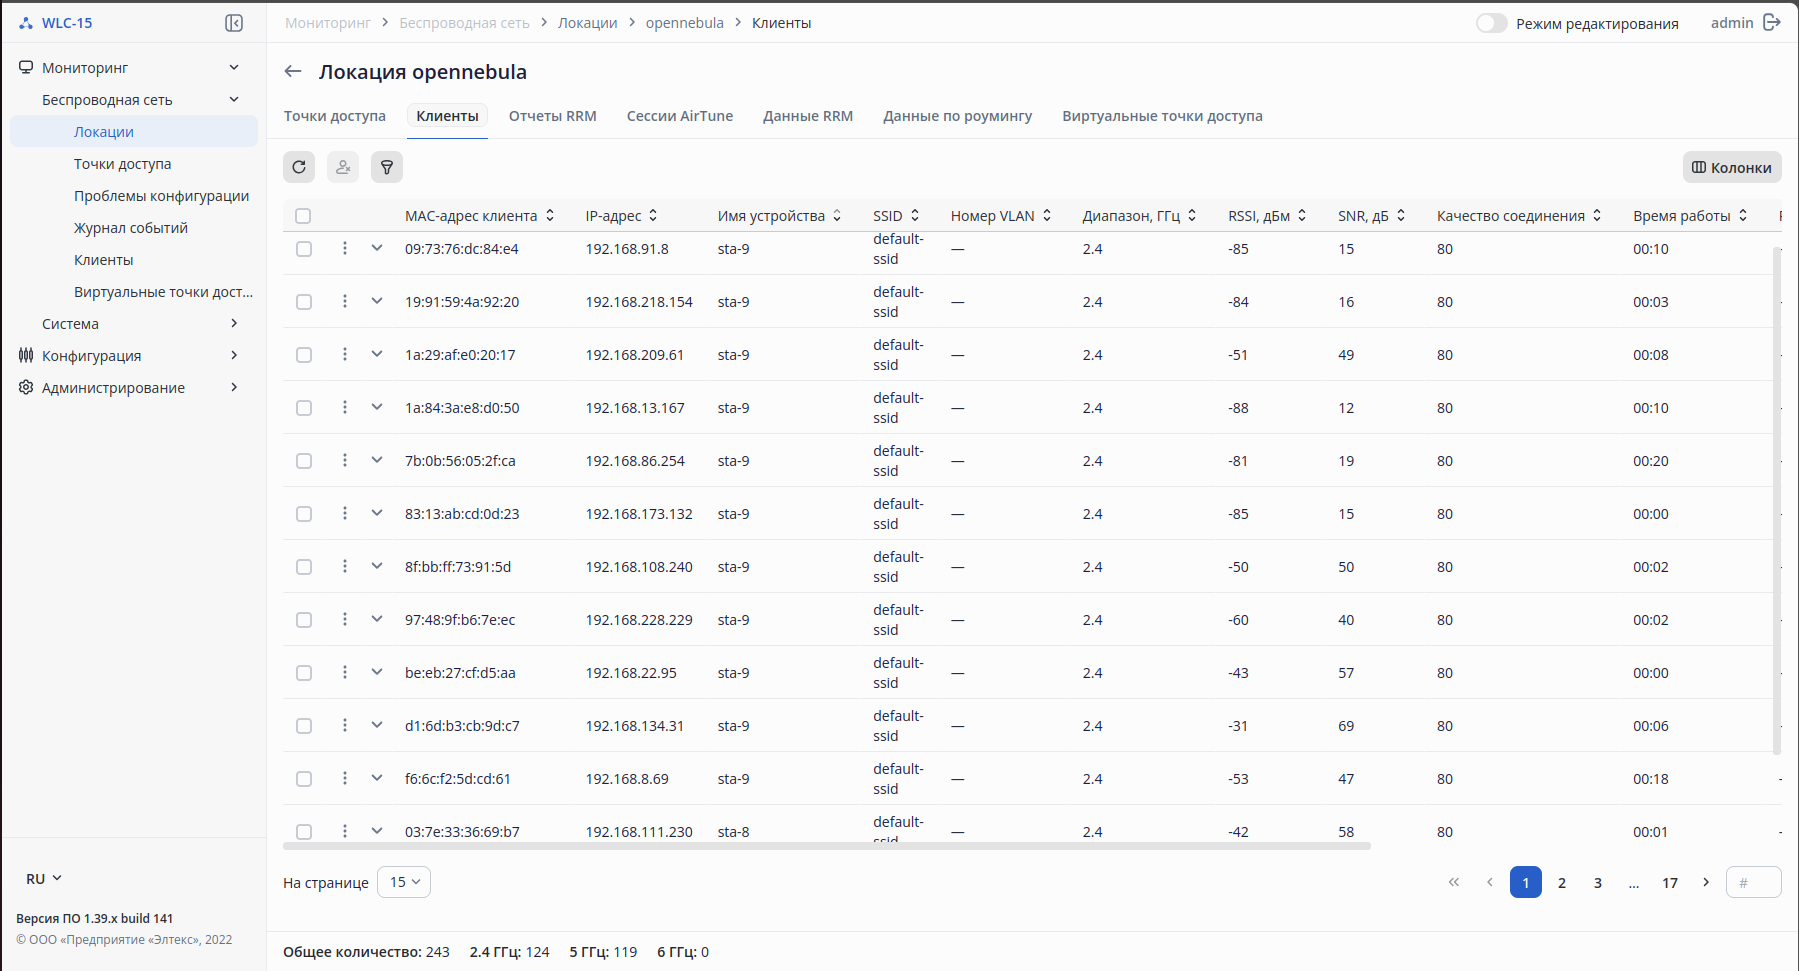1799x971 pixels.
Task: Open Журнал событий in sidebar
Action: pos(131,228)
